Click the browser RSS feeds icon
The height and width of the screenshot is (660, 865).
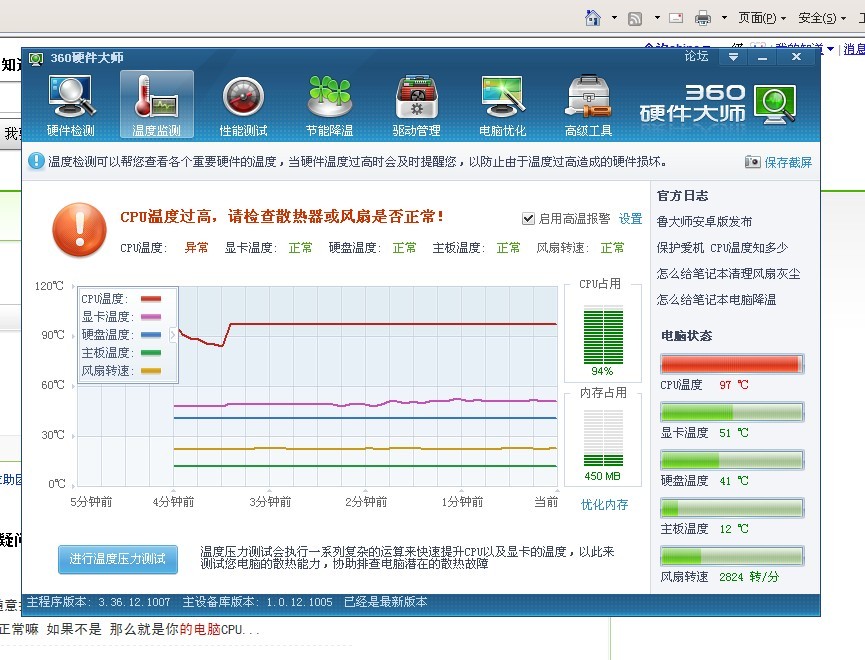[635, 19]
